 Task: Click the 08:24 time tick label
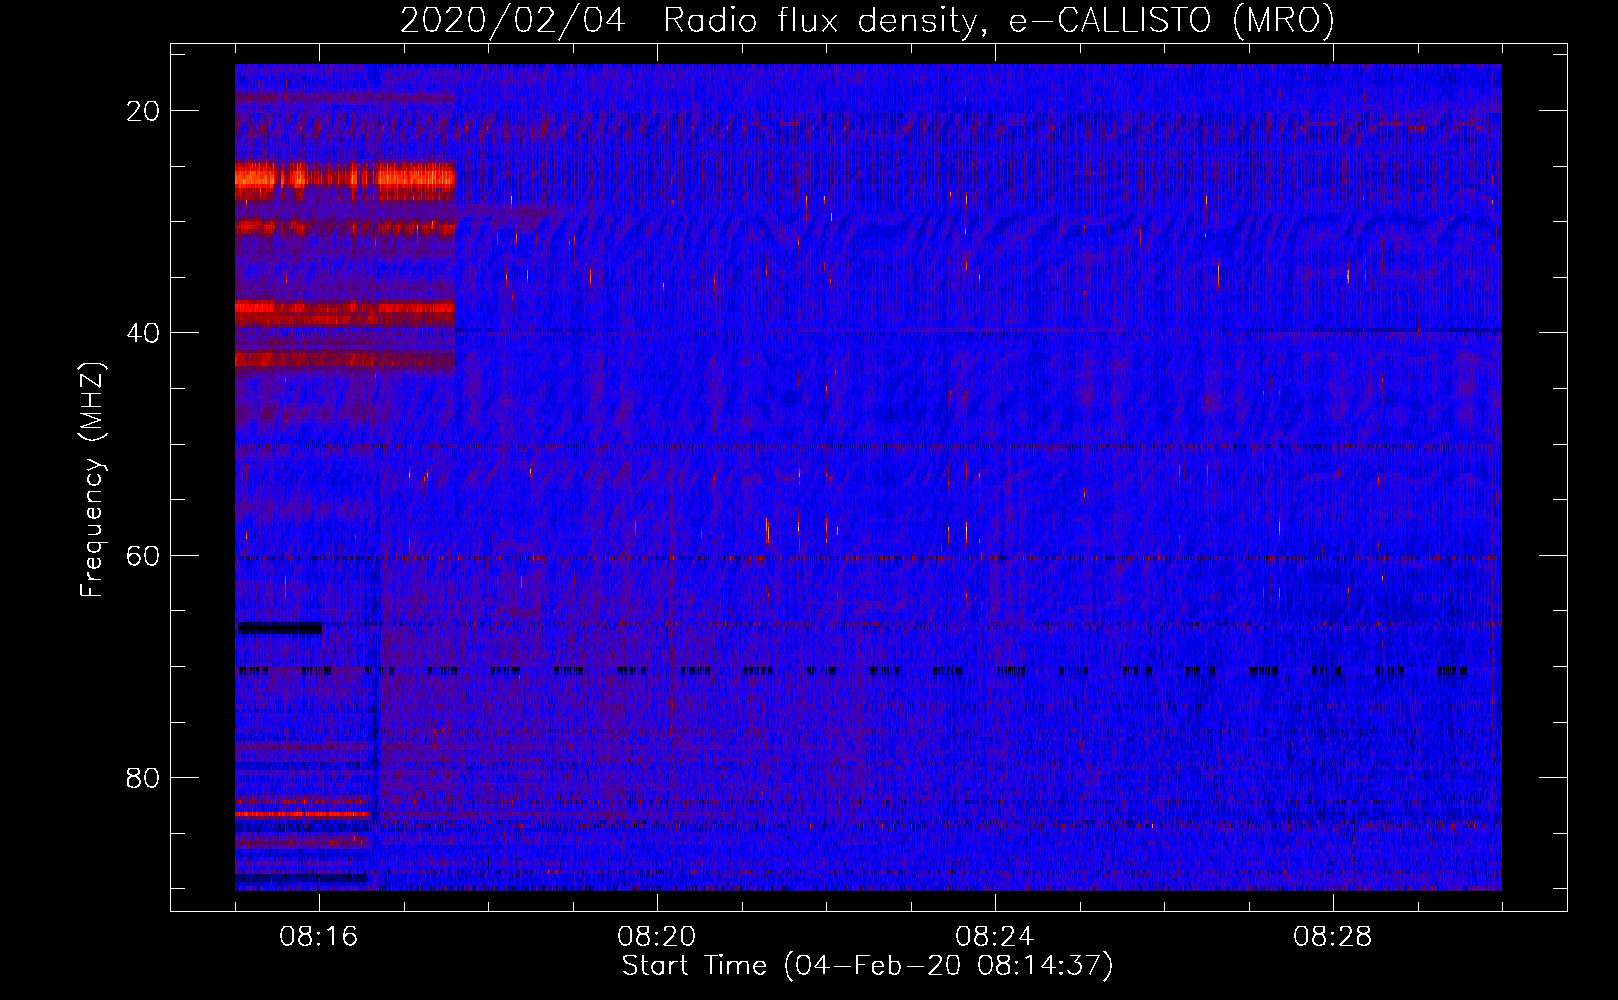point(995,937)
